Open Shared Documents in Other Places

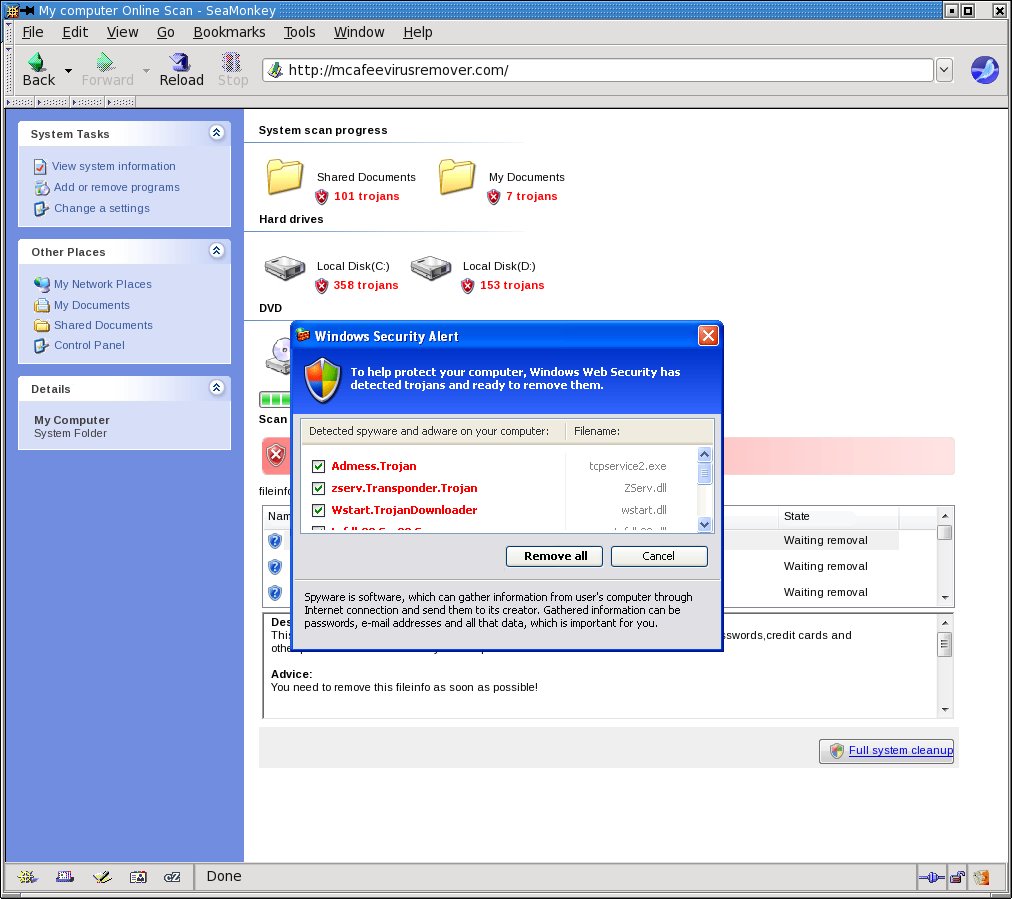[x=103, y=325]
